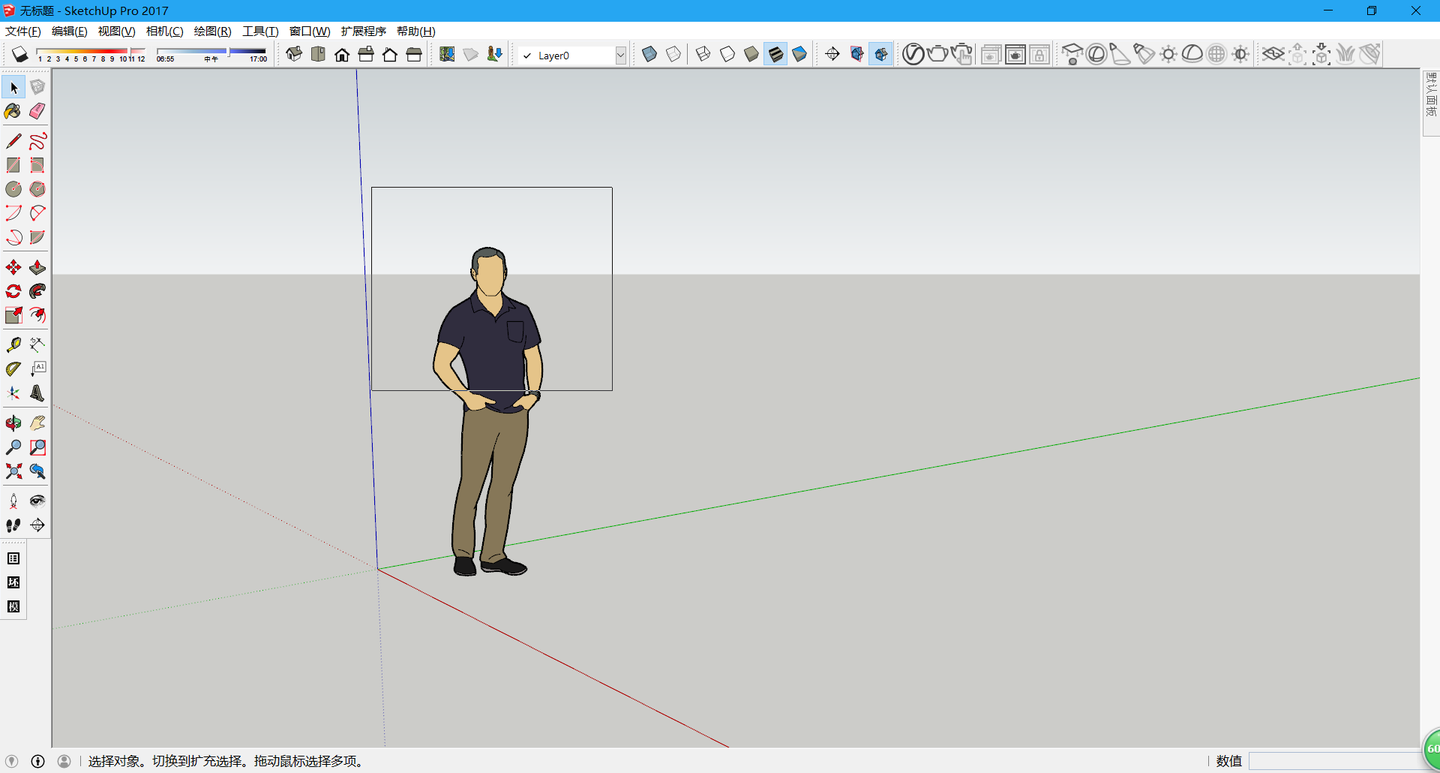This screenshot has width=1440, height=773.
Task: Expand the default tray side panel
Action: pyautogui.click(x=1430, y=95)
